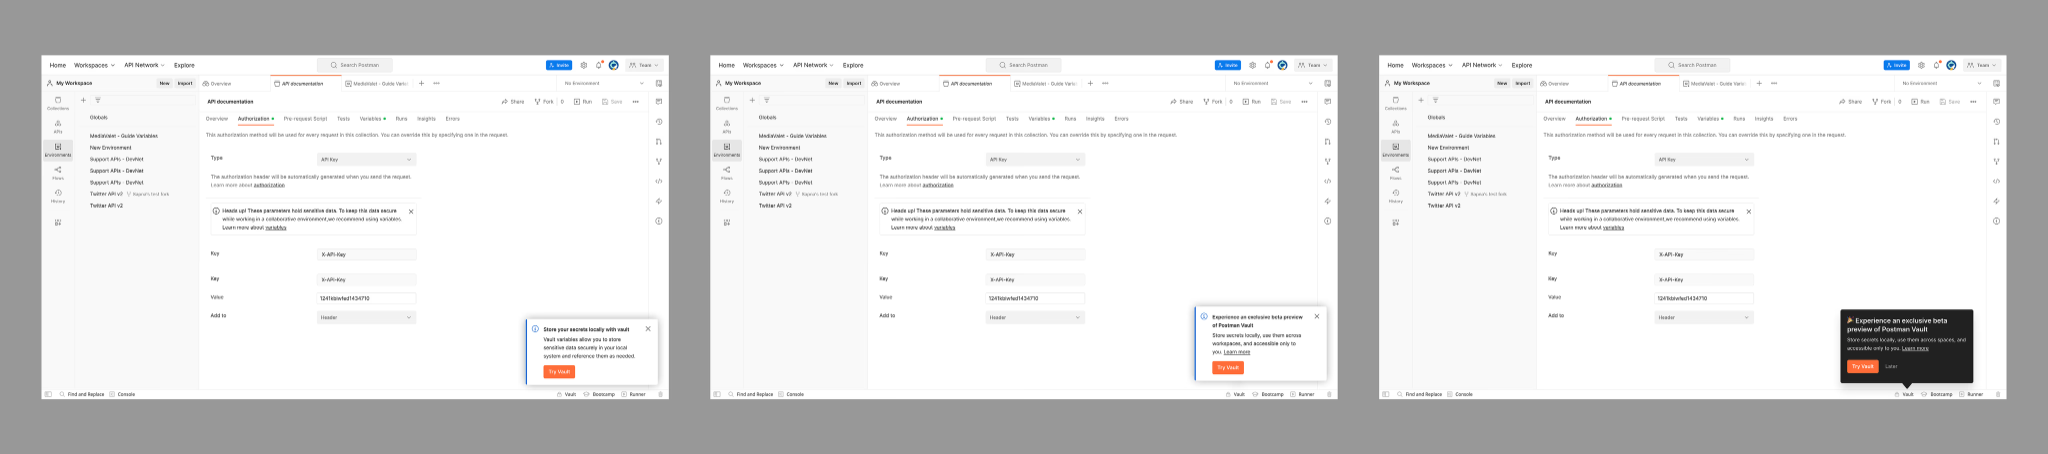Click Try Vault in the middle window popup
This screenshot has width=2048, height=454.
(x=1228, y=367)
